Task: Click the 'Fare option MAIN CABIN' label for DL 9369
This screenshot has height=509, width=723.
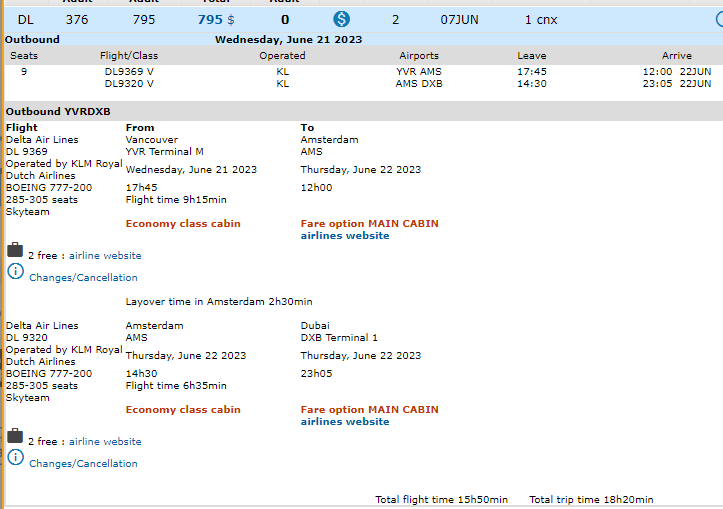Action: coord(369,224)
